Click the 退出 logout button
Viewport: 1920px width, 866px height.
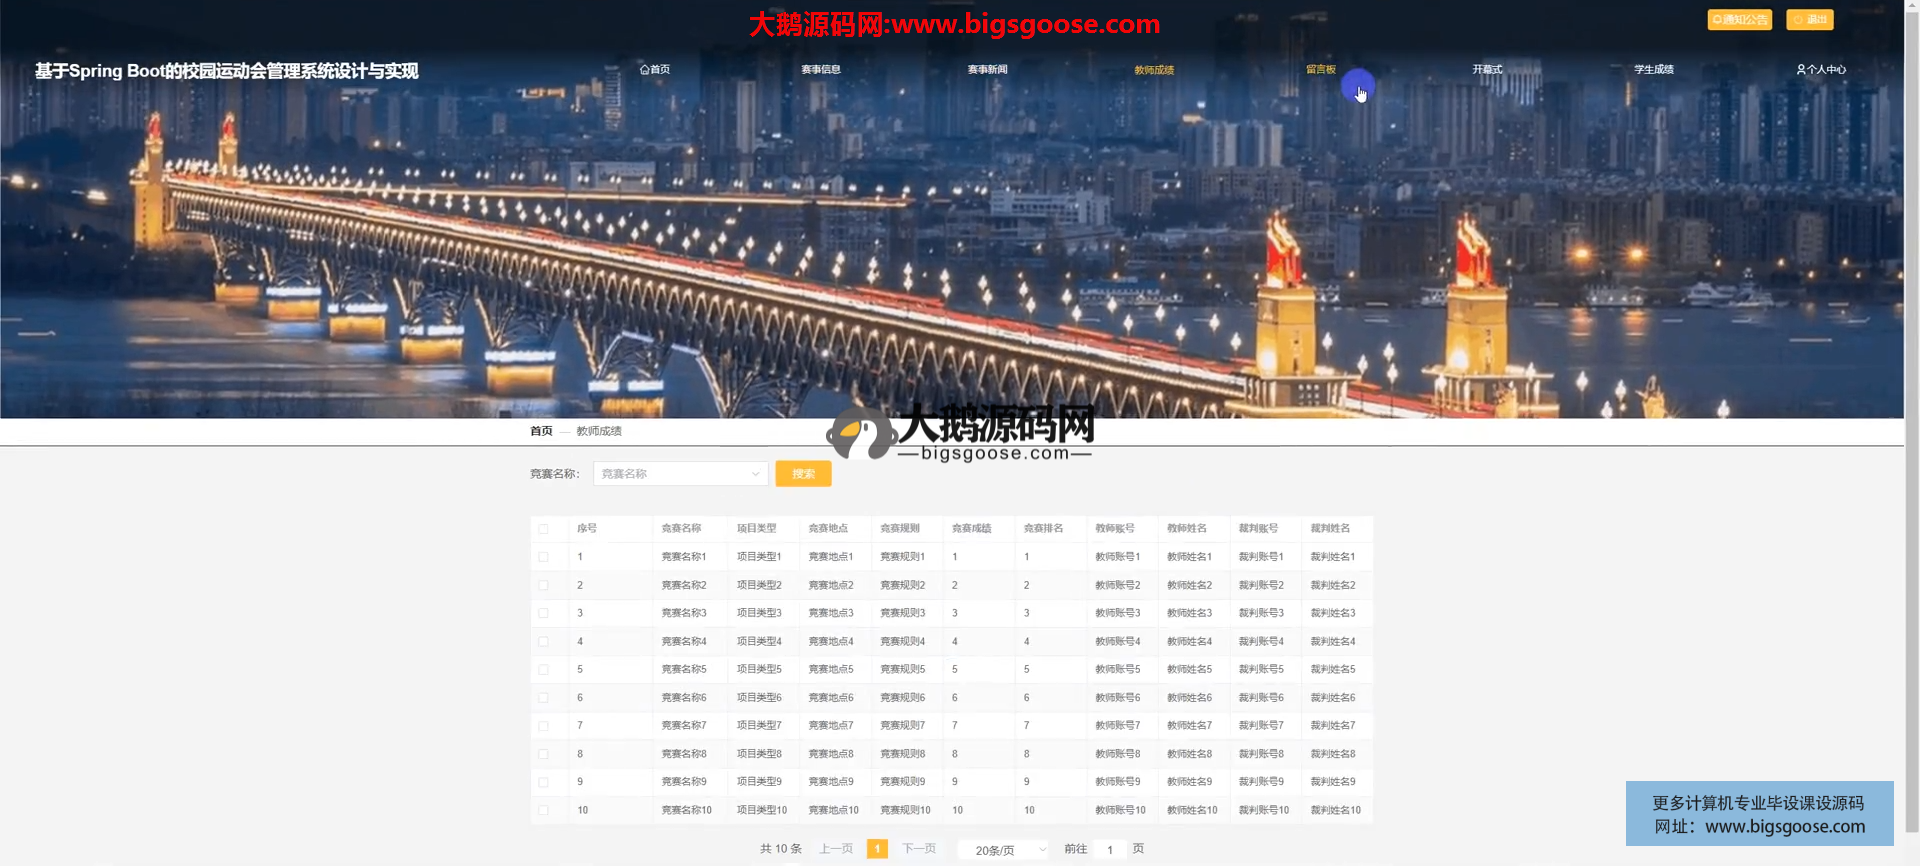tap(1810, 20)
